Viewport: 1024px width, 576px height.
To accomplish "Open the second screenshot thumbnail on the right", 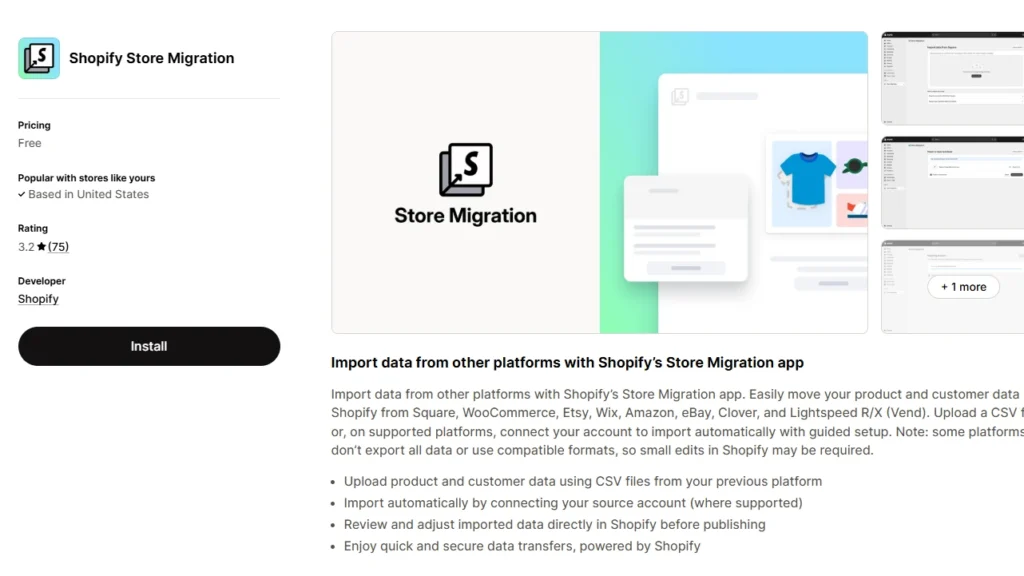I will [x=952, y=182].
